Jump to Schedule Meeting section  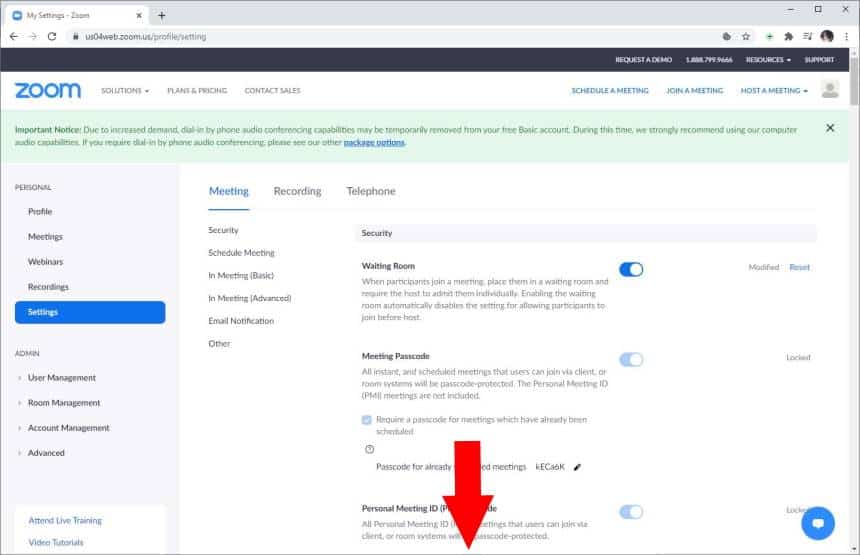tap(241, 253)
